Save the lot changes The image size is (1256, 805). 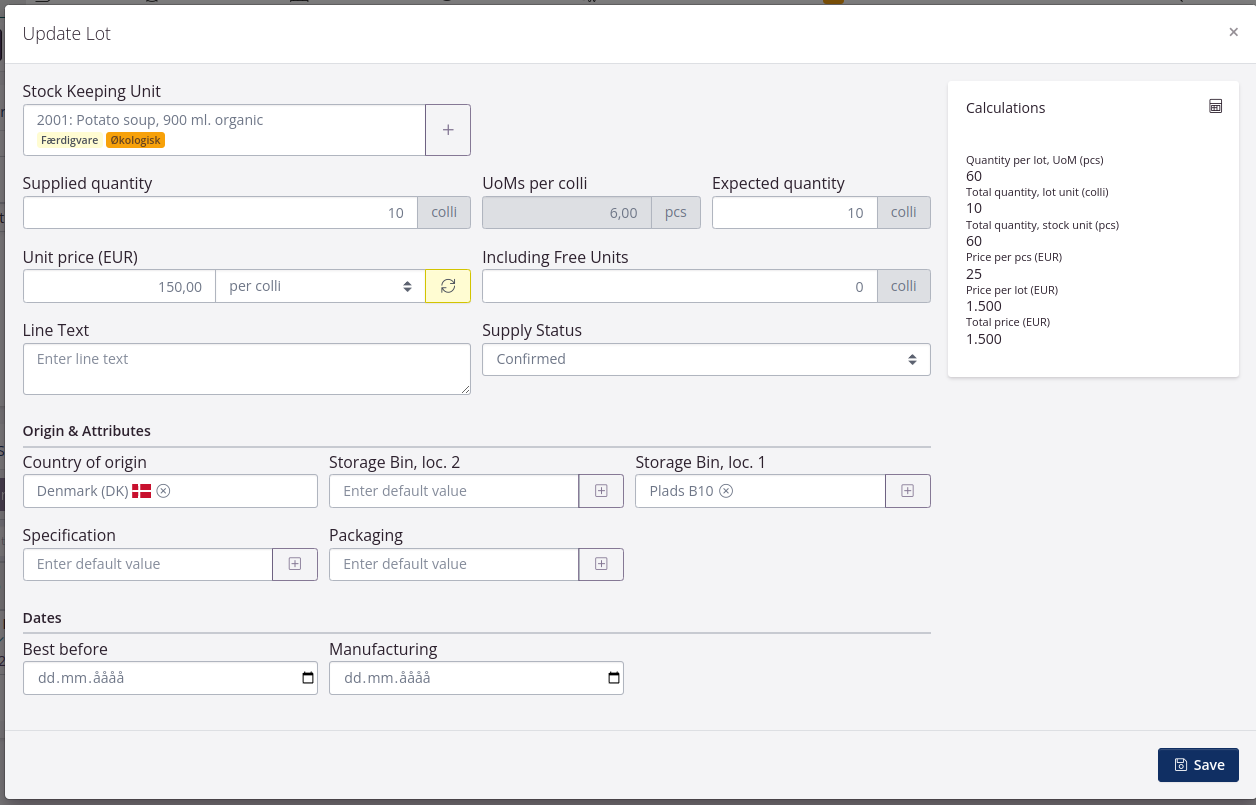pyautogui.click(x=1198, y=765)
